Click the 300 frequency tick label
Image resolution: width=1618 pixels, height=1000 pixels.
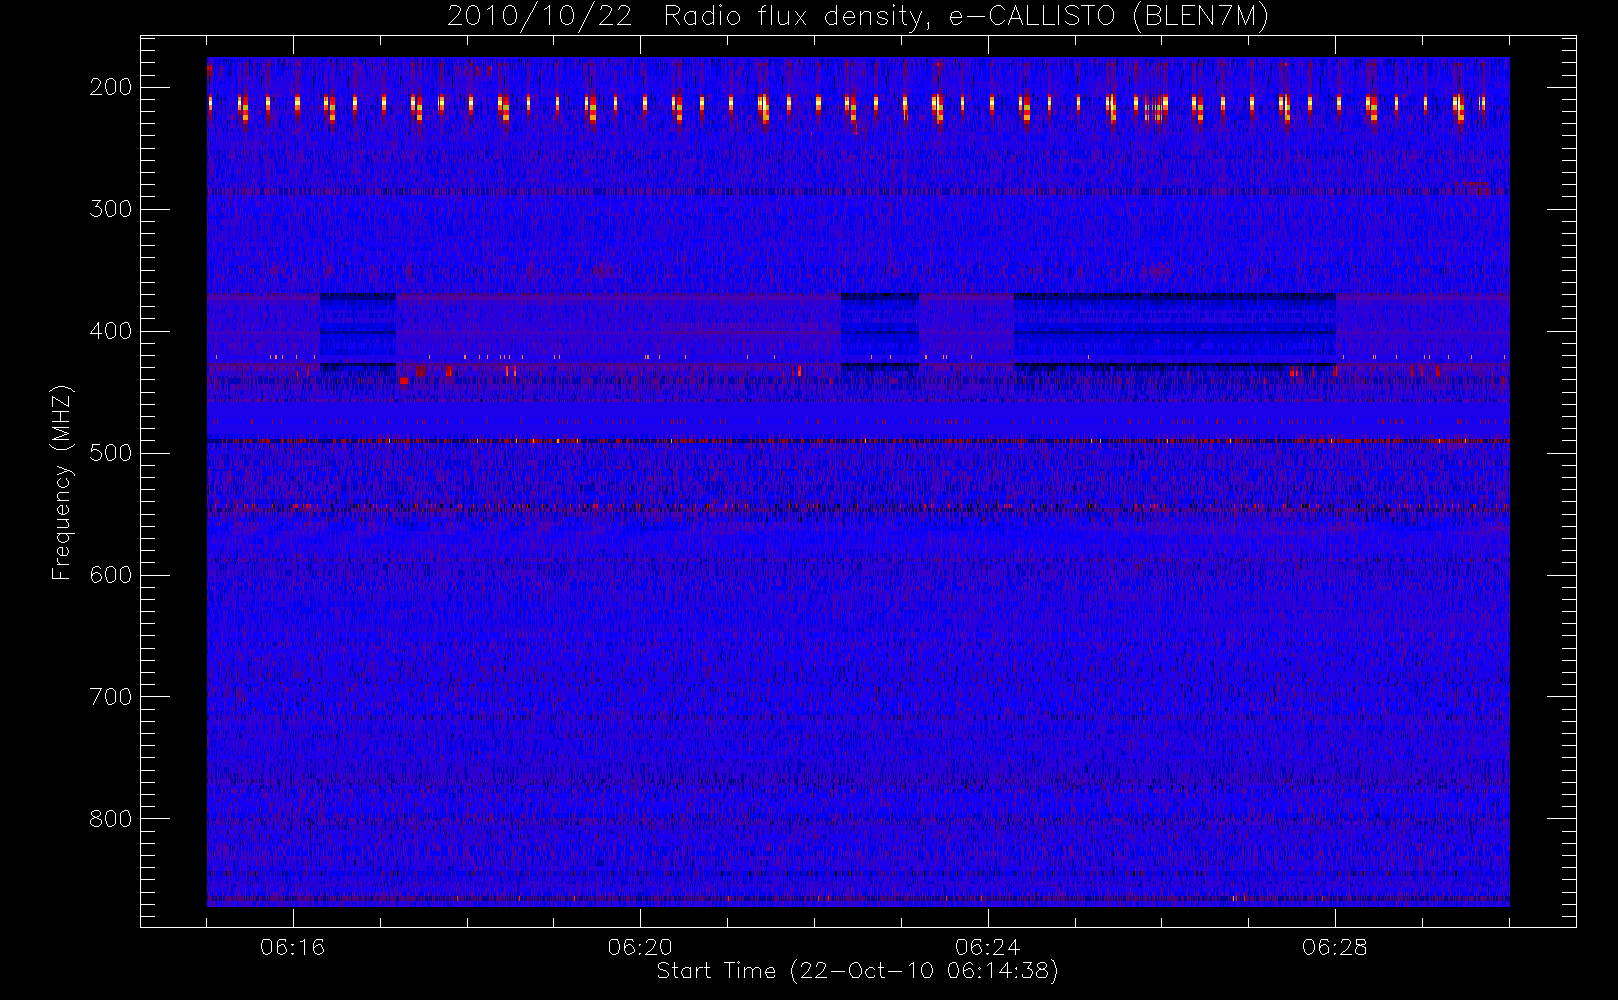[x=111, y=209]
